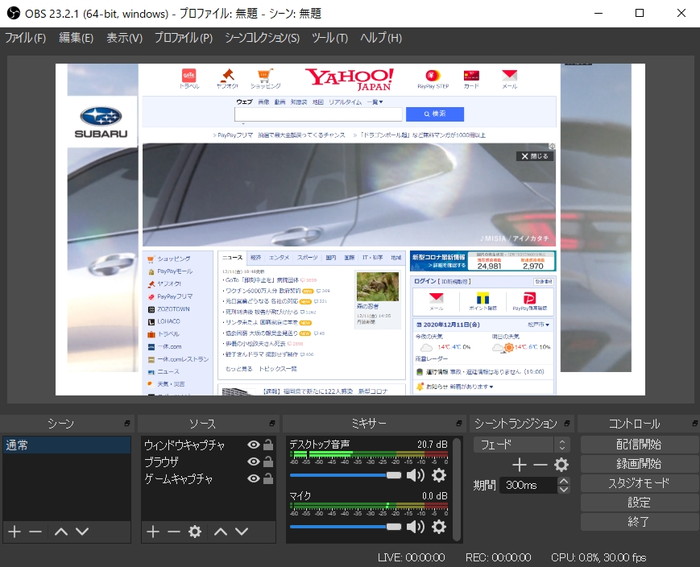Open the フェード transition dropdown

click(522, 445)
